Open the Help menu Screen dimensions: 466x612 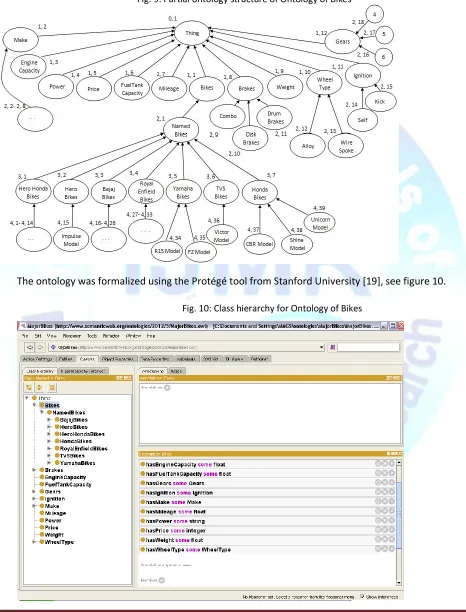pyautogui.click(x=151, y=336)
